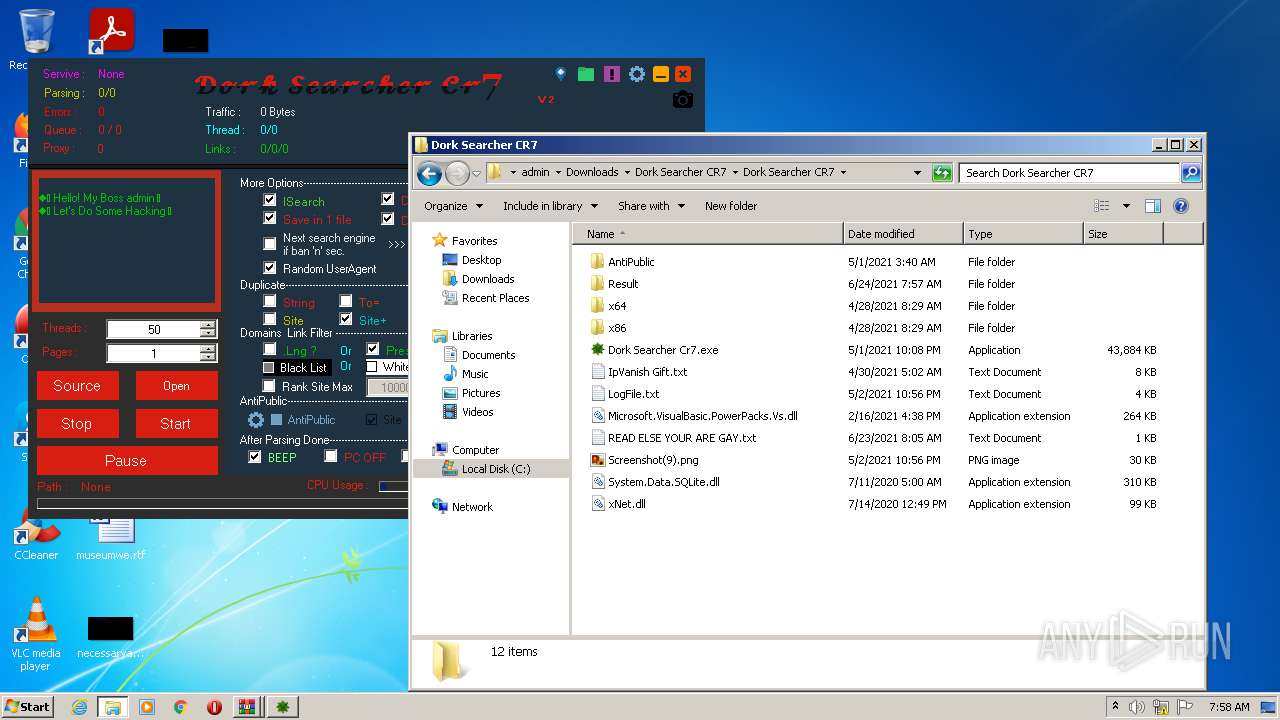The width and height of the screenshot is (1280, 720).
Task: Click the Pause button
Action: click(126, 461)
